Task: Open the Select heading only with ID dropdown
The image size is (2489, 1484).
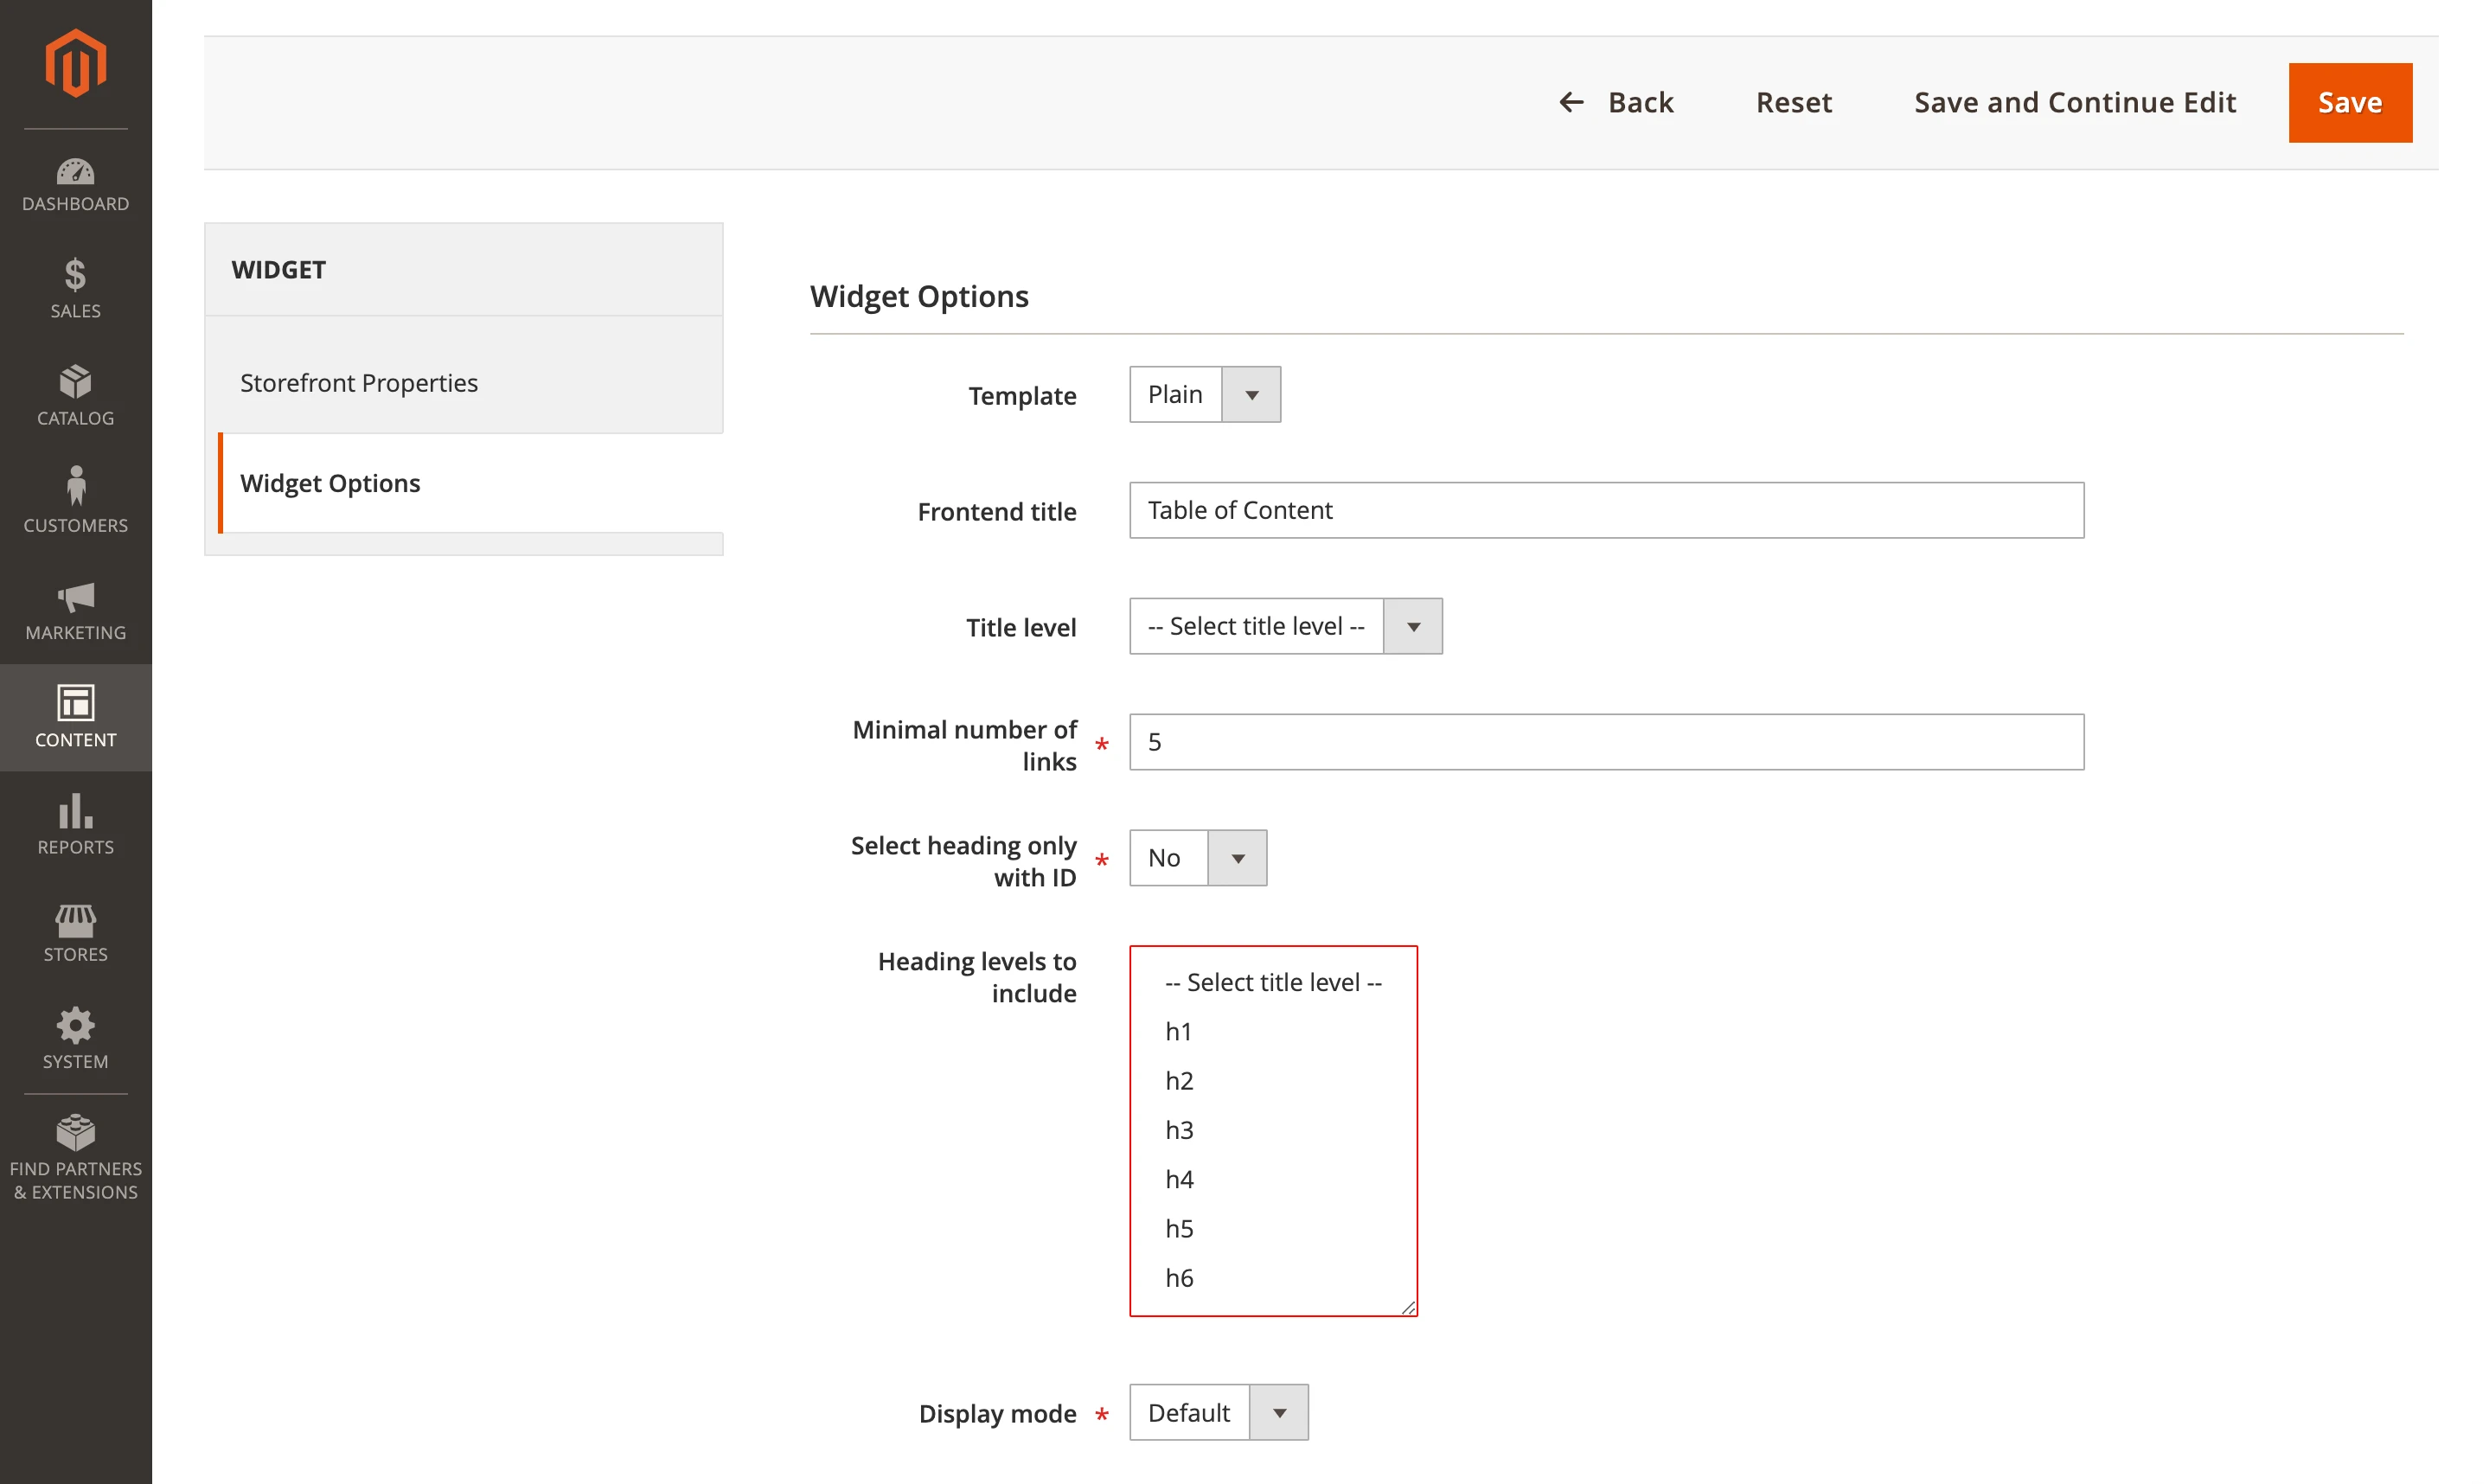Action: point(1197,858)
